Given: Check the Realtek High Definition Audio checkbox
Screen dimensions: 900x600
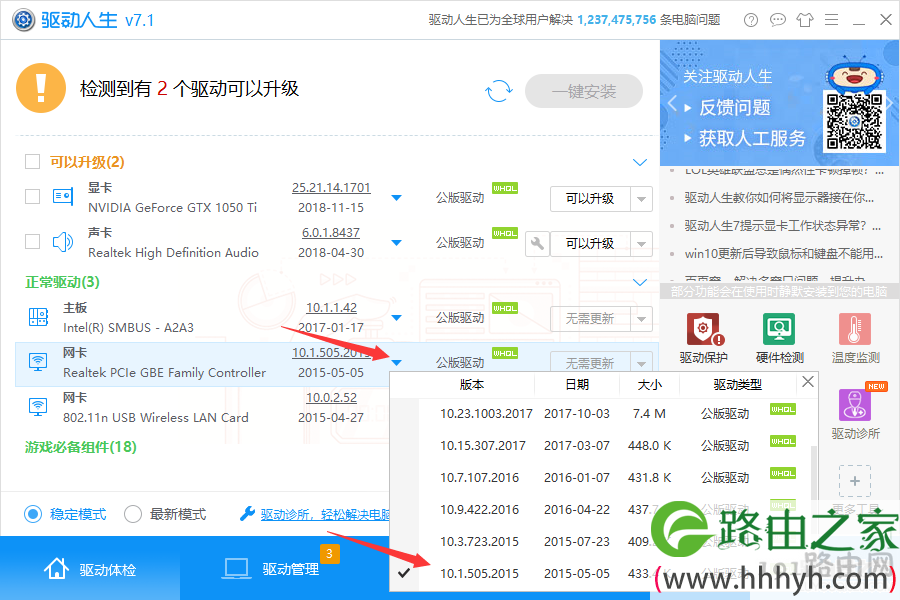Looking at the screenshot, I should (x=33, y=242).
